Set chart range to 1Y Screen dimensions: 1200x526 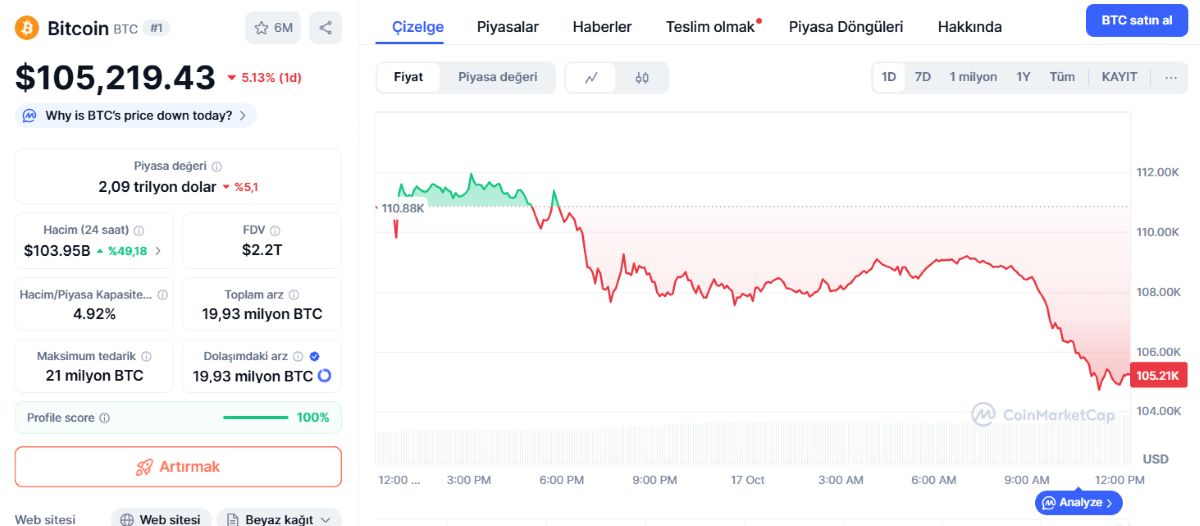tap(1023, 77)
